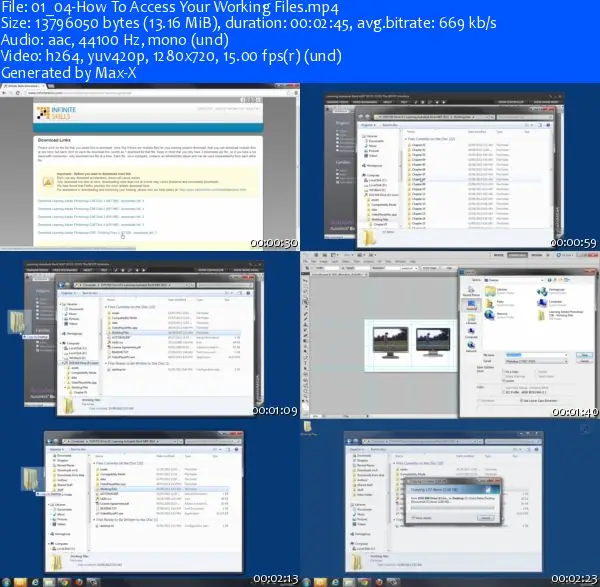Open Internet Explorer from 00:02:13 frame taskbar

(35, 582)
